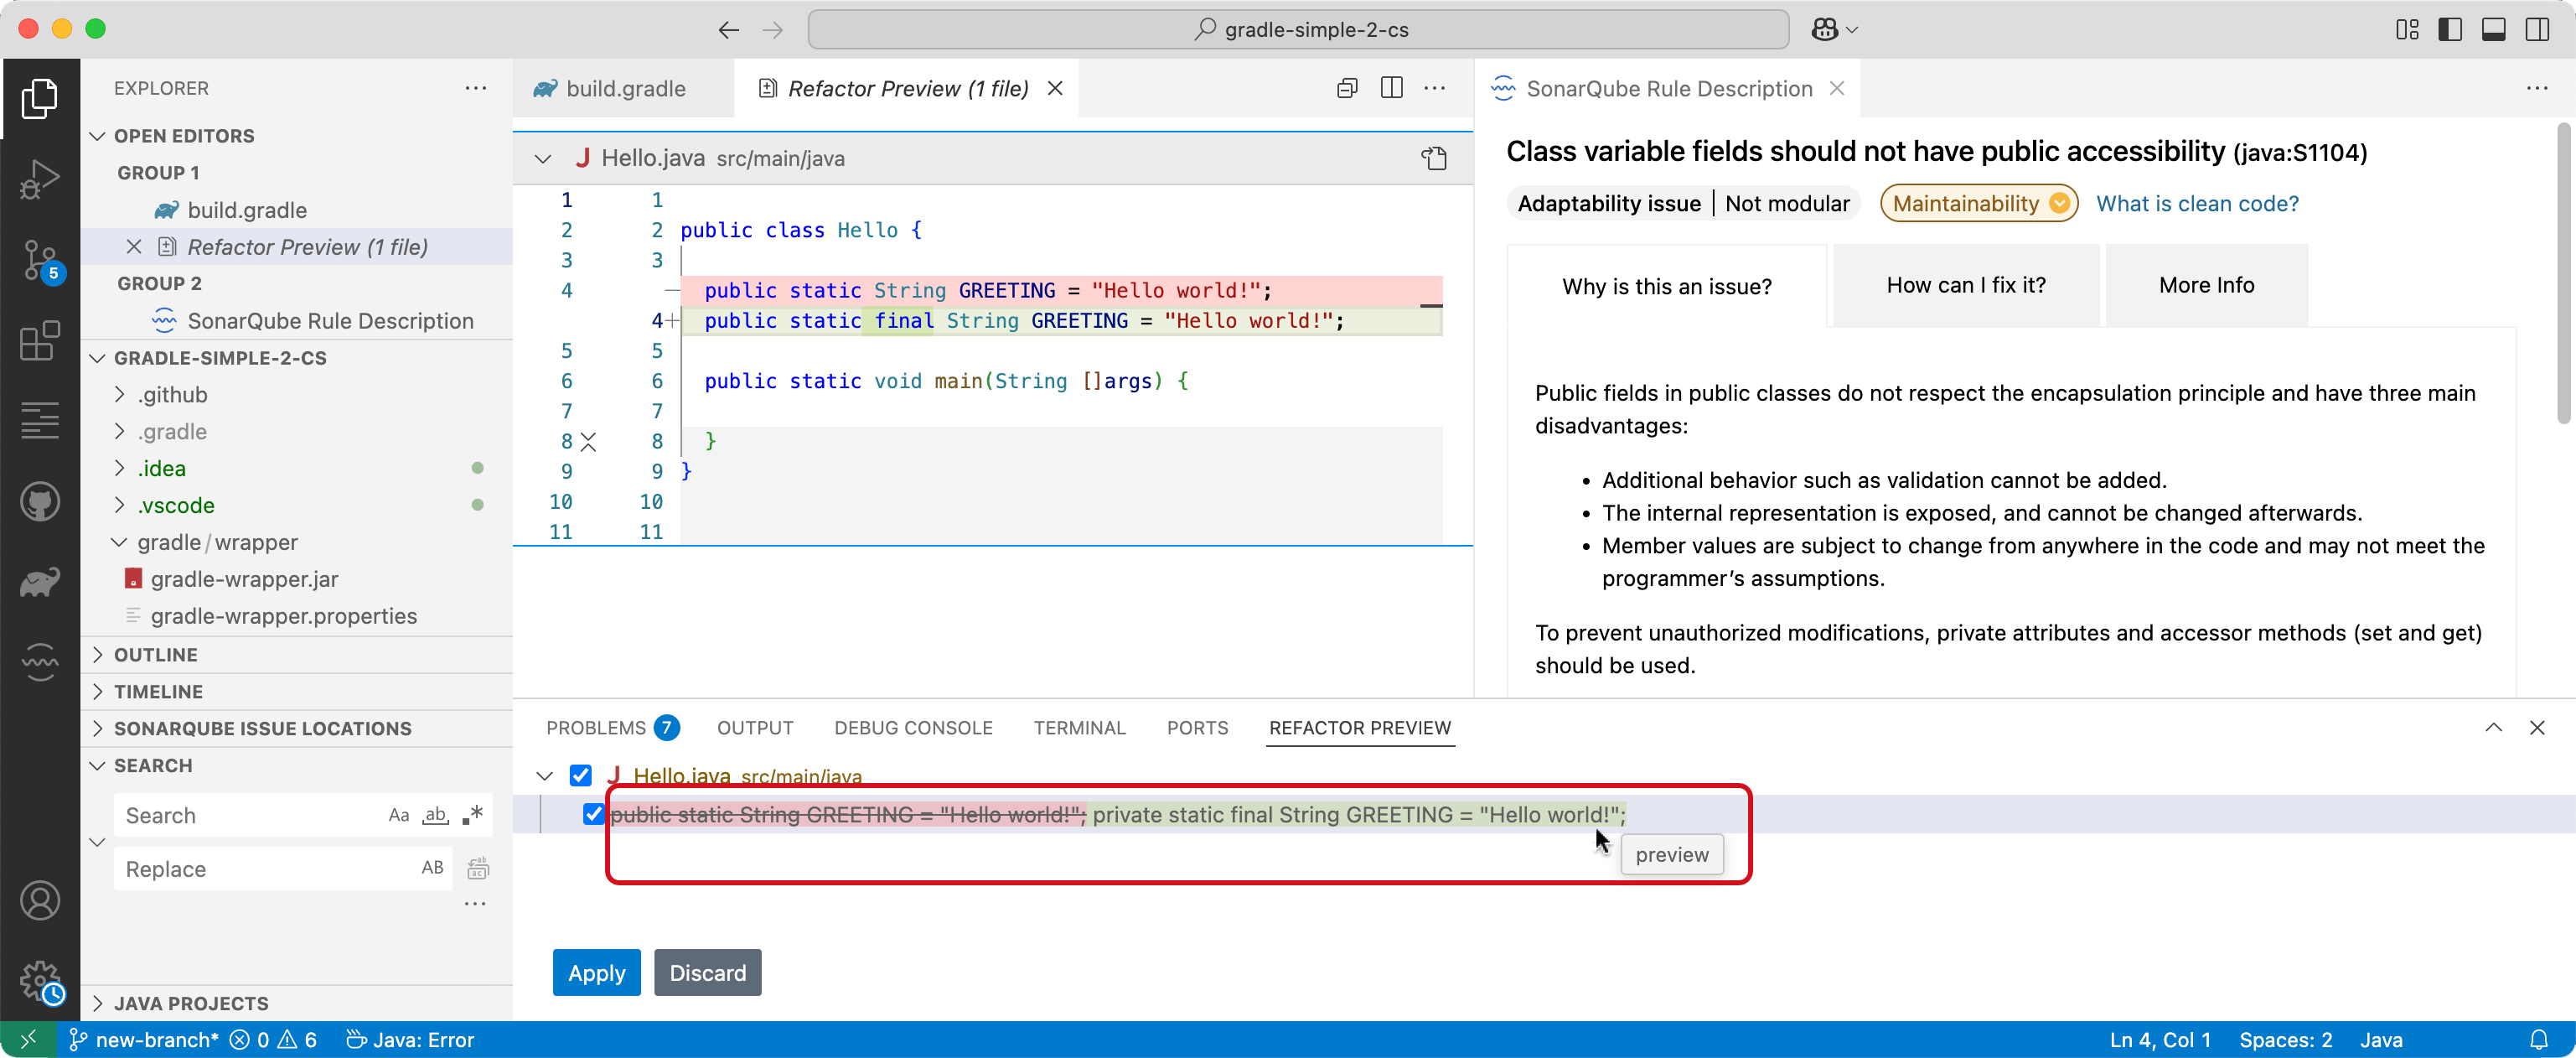Open the Output panel tab

click(755, 727)
